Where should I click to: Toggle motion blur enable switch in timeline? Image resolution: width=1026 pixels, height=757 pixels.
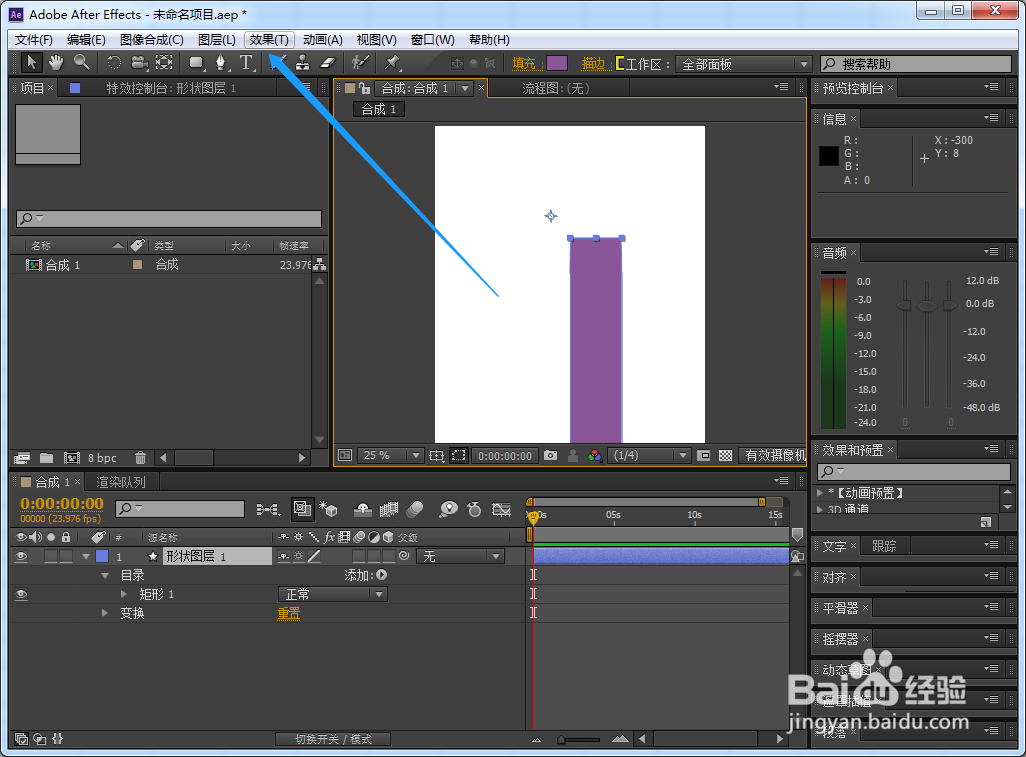pyautogui.click(x=415, y=509)
